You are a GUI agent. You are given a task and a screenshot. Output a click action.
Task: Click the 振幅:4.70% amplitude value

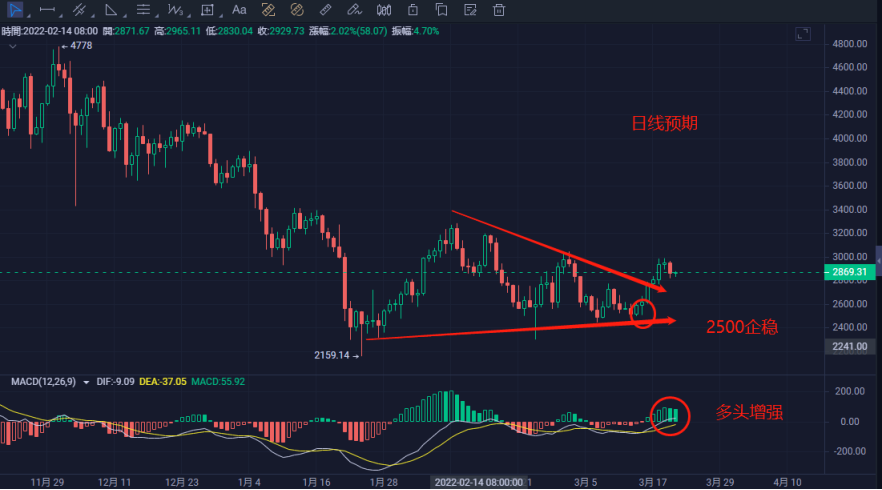415,31
